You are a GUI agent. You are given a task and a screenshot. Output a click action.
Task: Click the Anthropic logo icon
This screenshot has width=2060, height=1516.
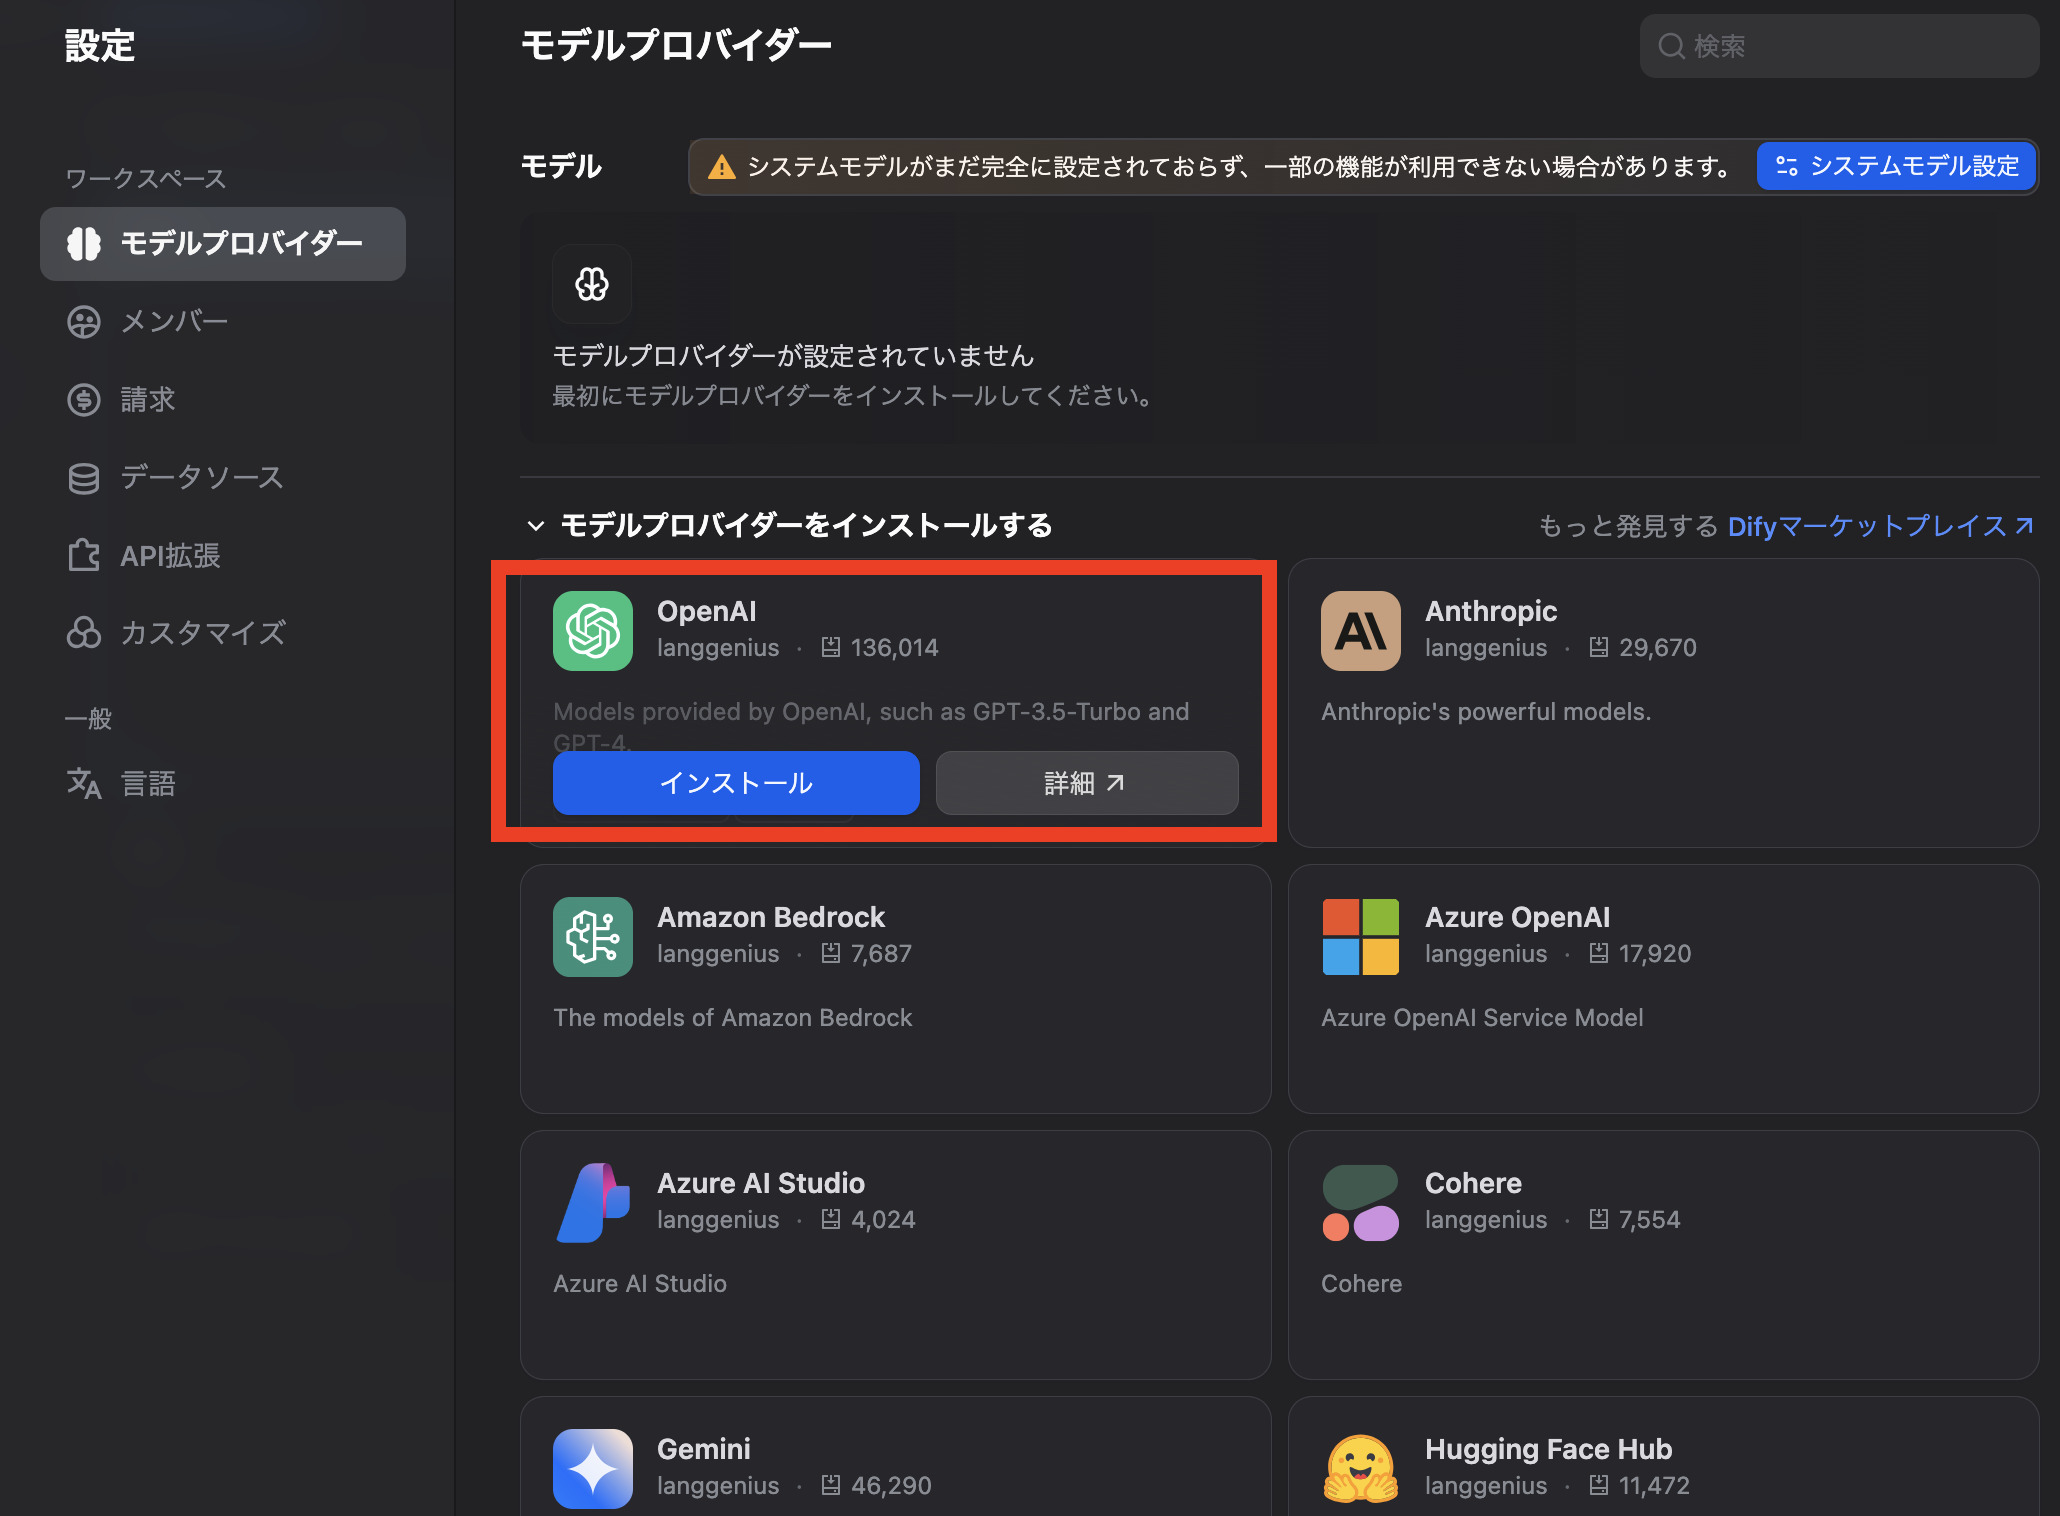(1361, 631)
